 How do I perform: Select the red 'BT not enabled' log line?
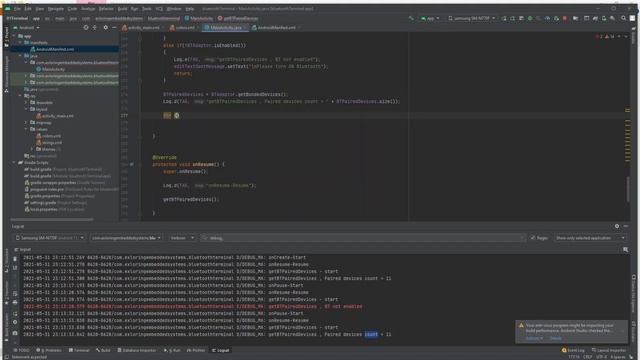tap(192, 307)
